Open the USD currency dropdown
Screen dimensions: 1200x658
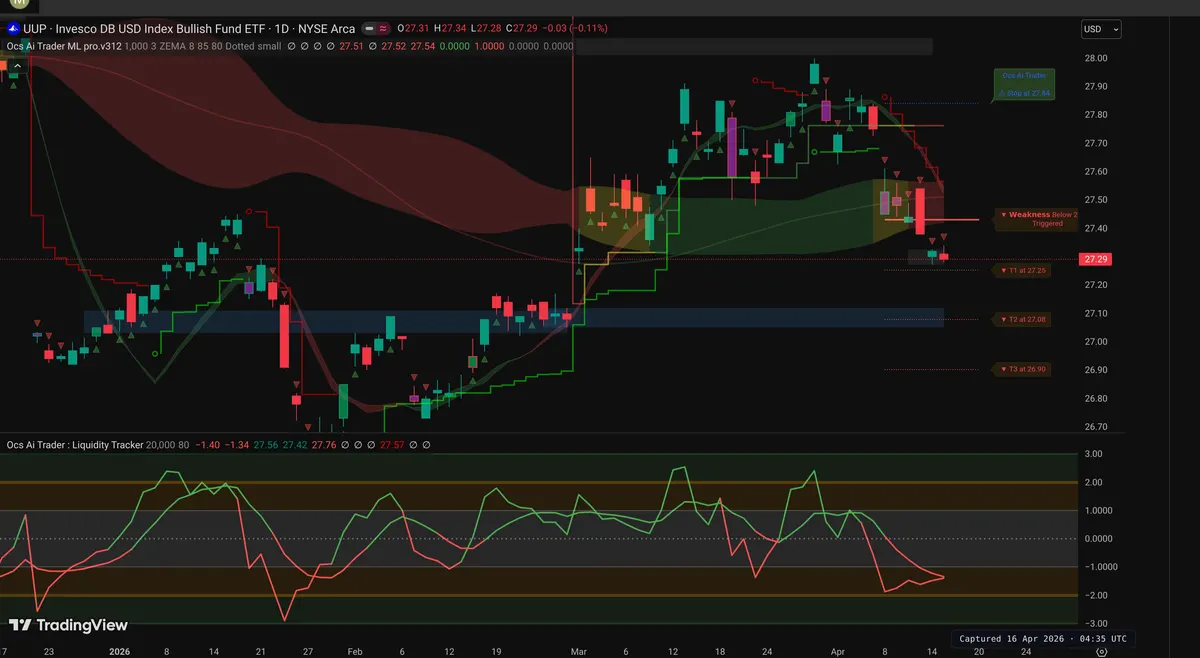point(1101,29)
